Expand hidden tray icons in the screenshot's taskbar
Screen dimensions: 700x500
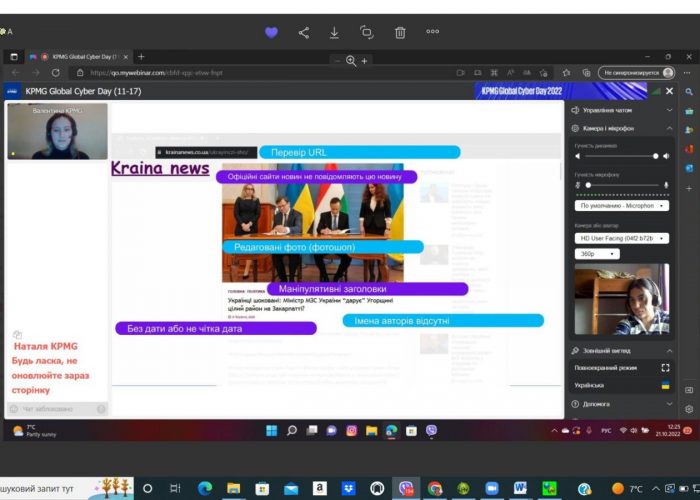554,431
